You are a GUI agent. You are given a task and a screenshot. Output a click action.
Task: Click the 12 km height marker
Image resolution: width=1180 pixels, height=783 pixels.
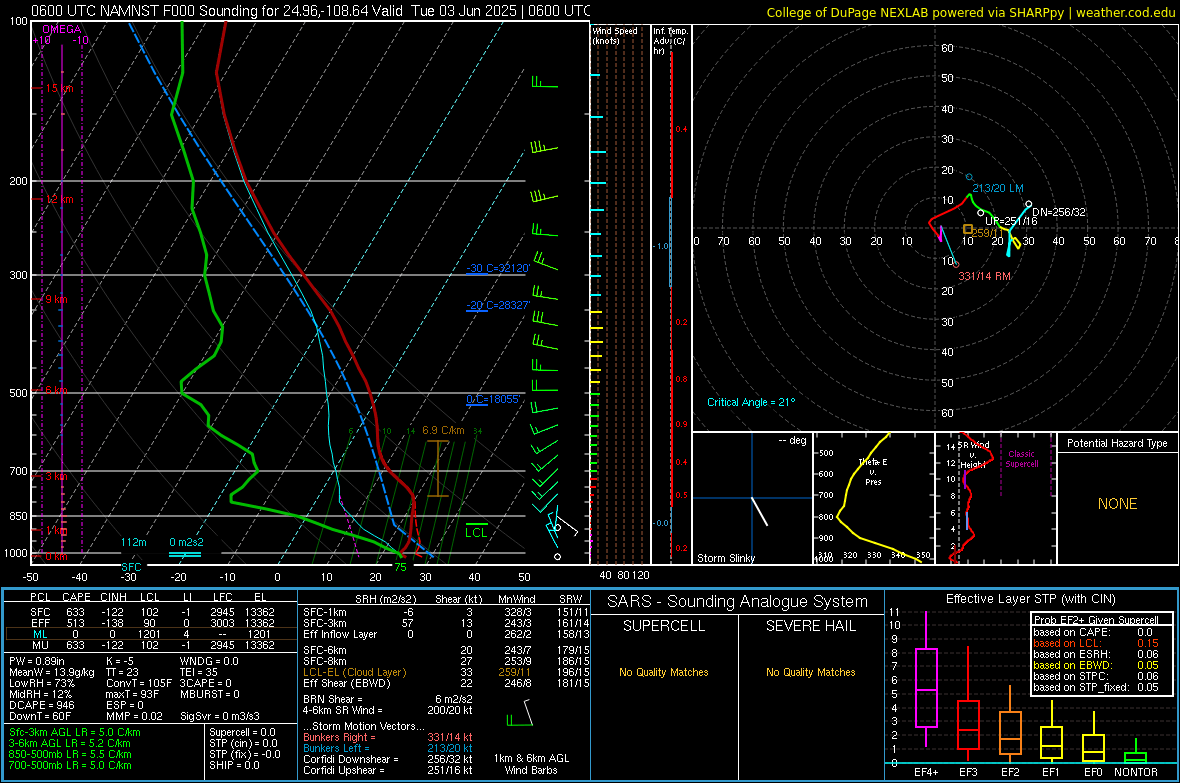pos(59,200)
